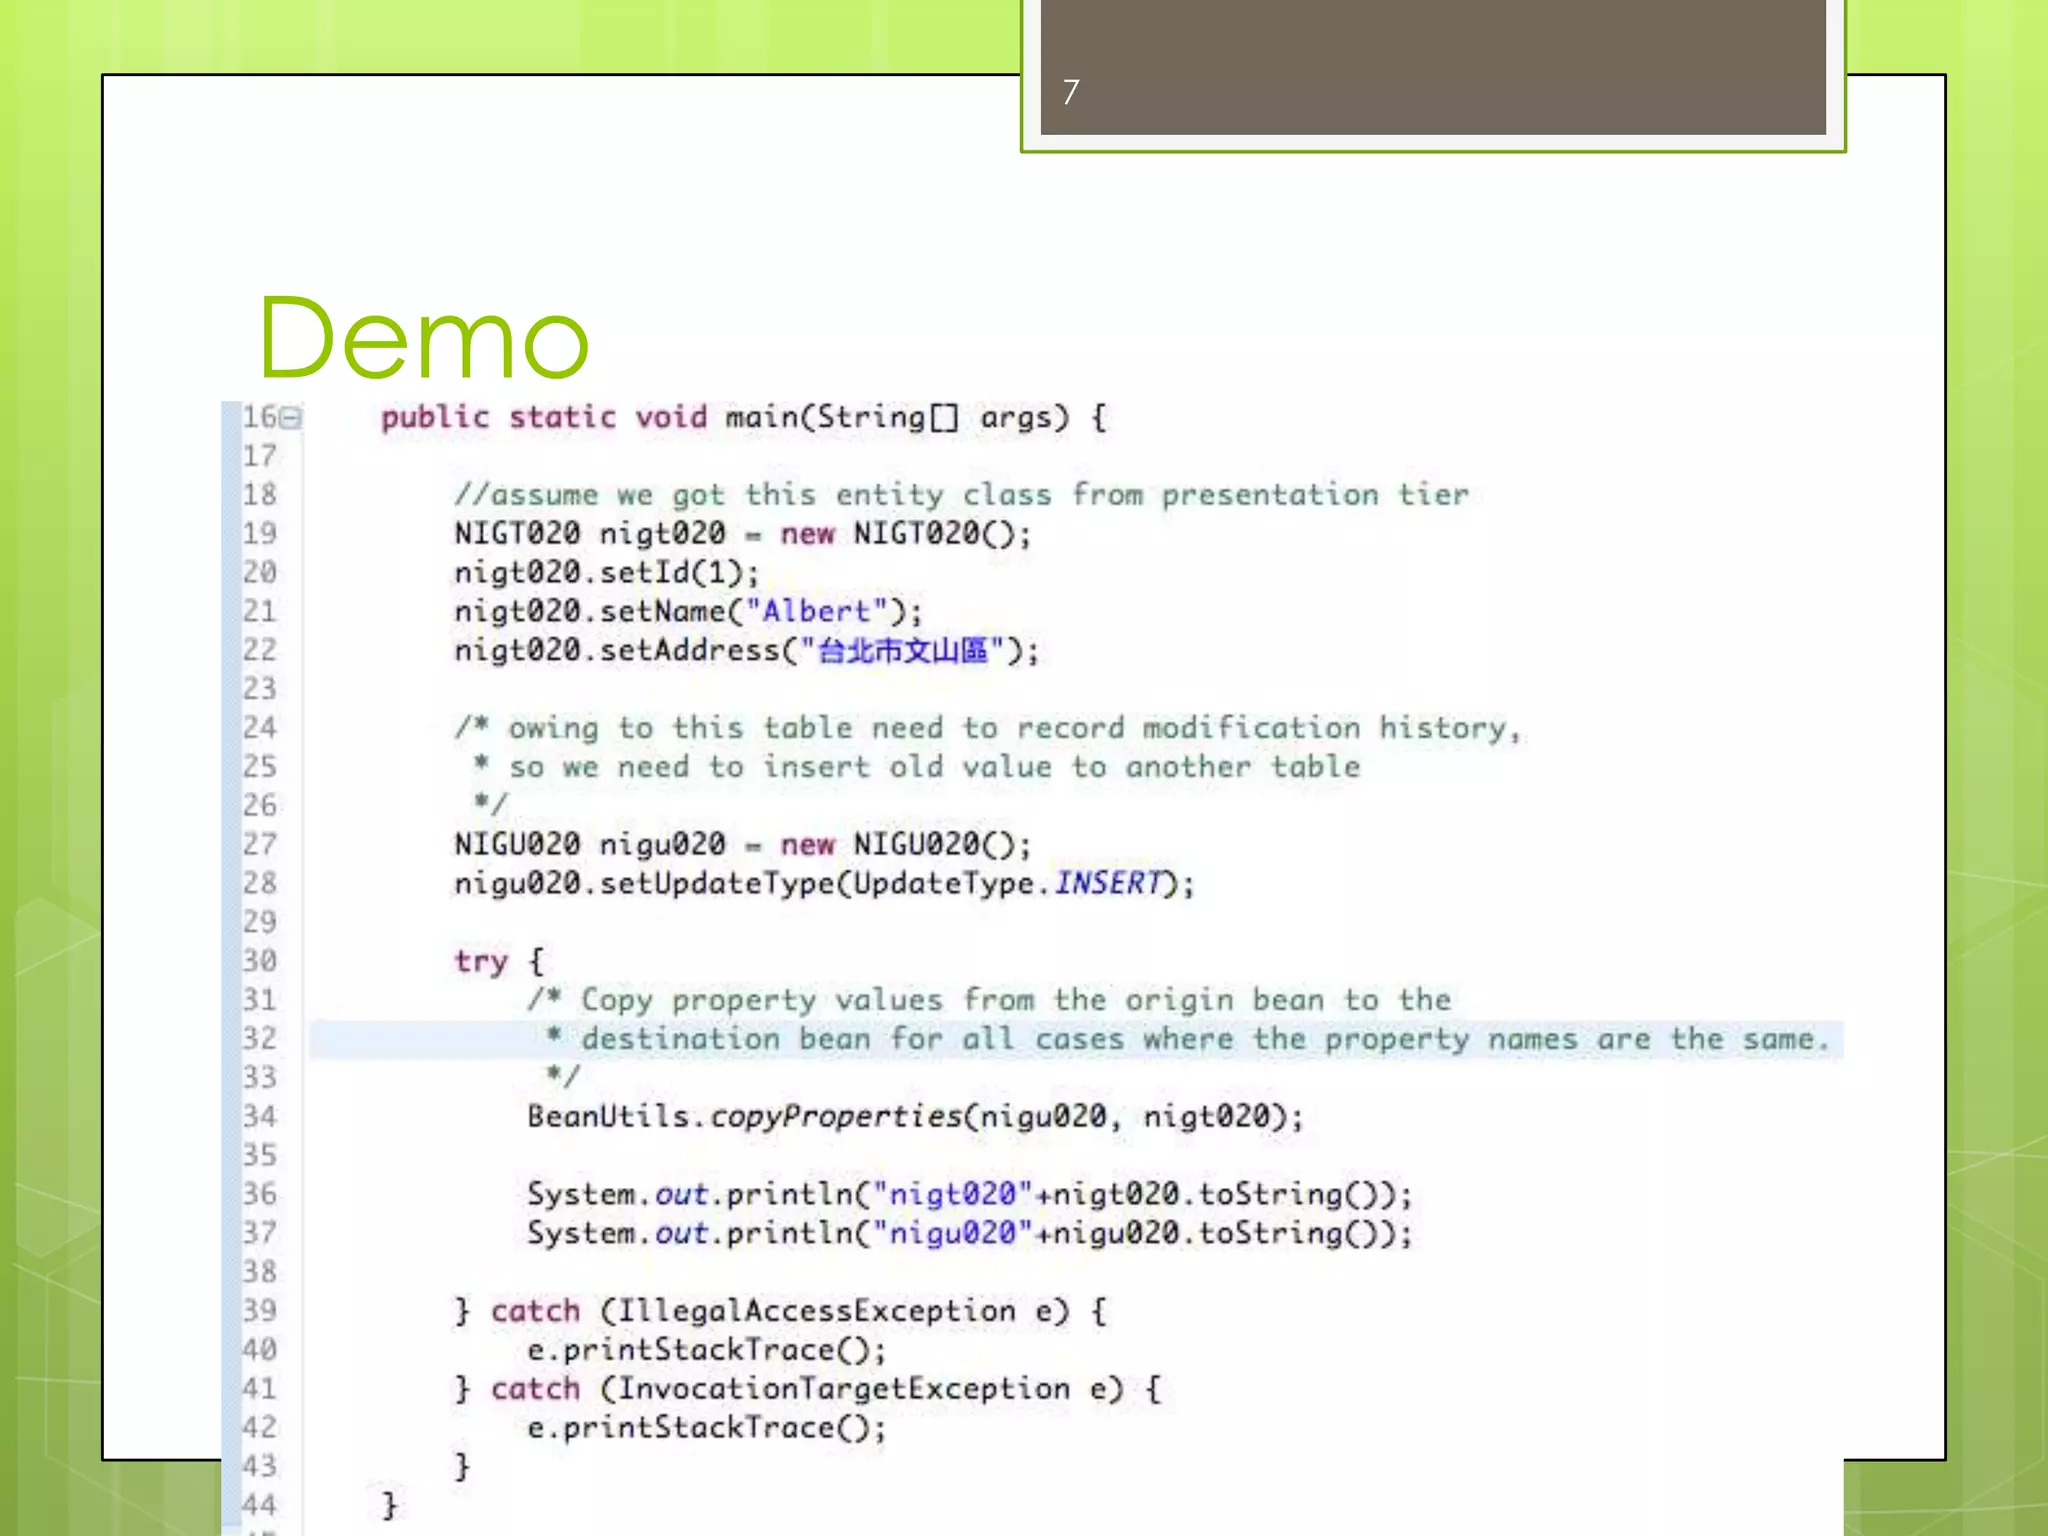Click 'public static void main(String[] args)' line
2048x1536 pixels.
click(x=744, y=418)
